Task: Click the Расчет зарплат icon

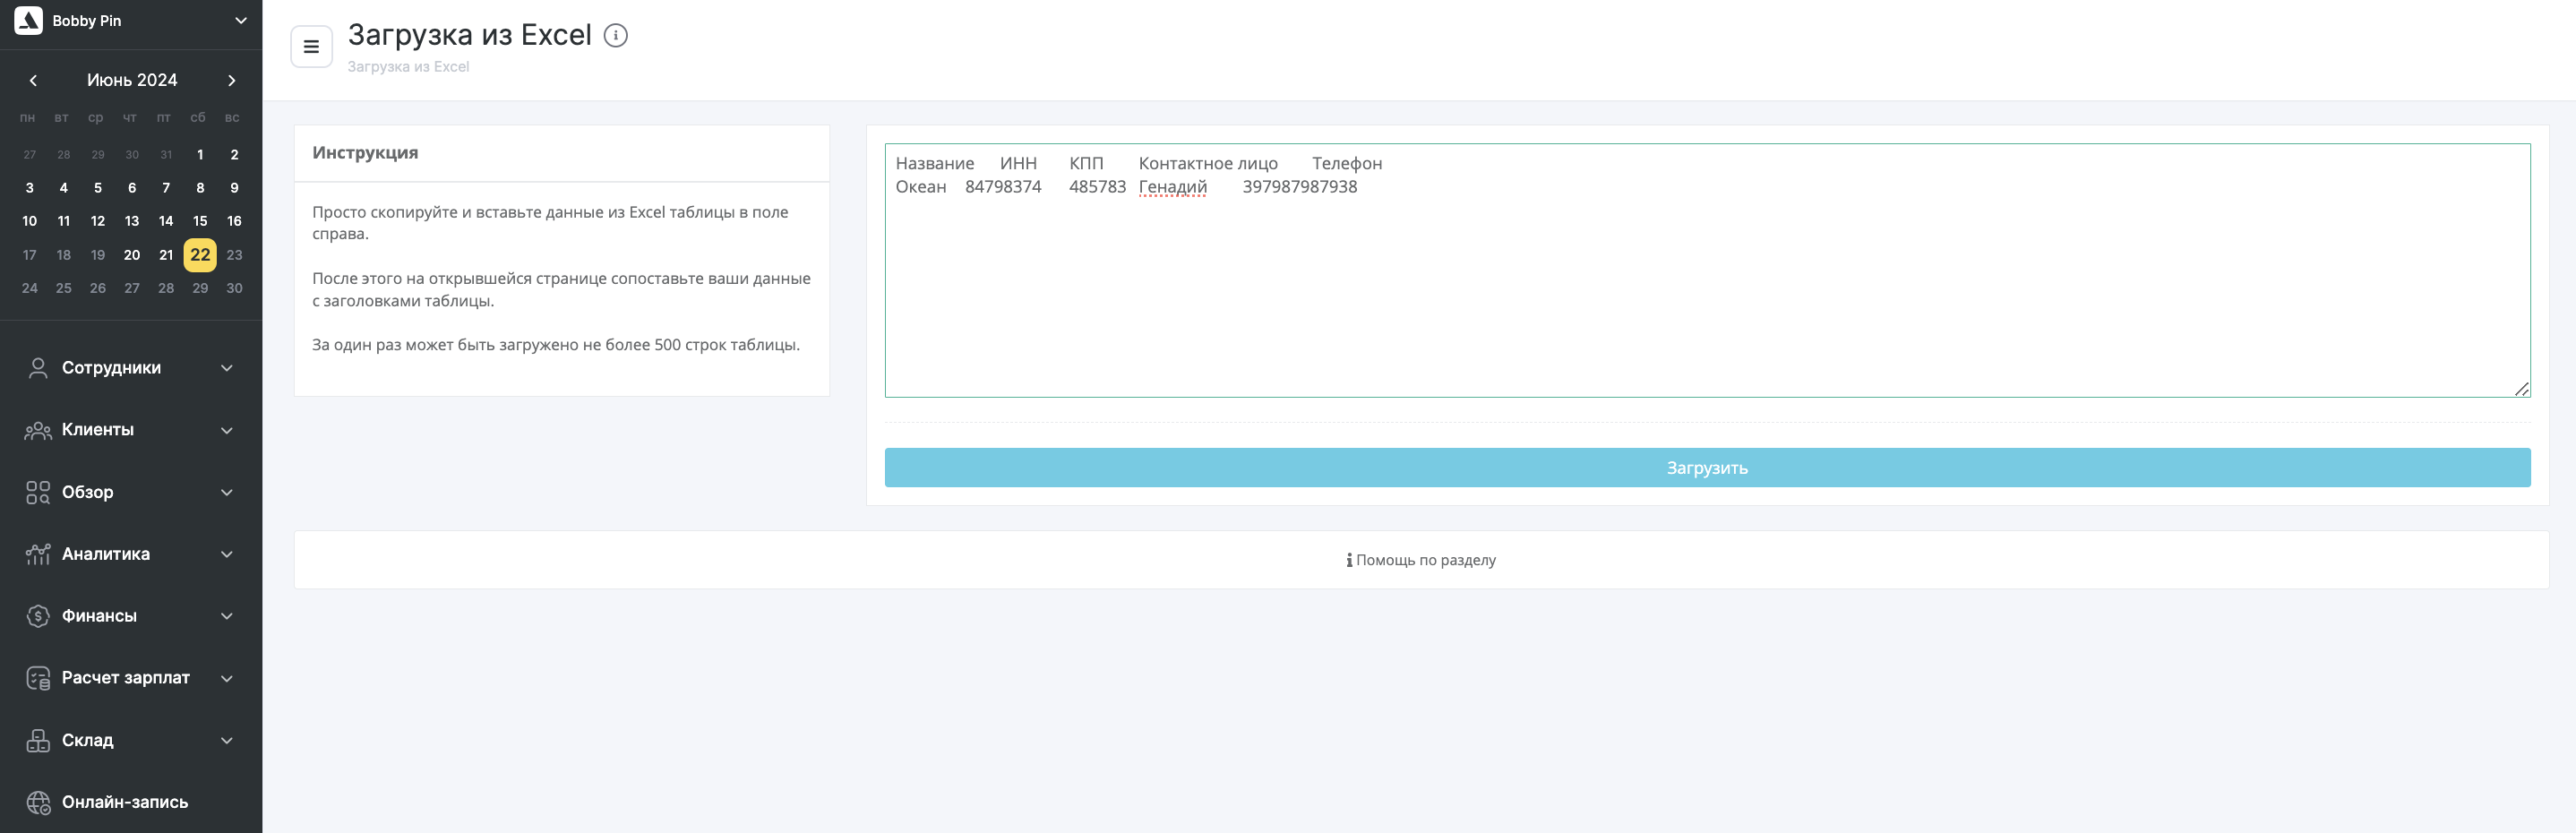Action: click(38, 678)
